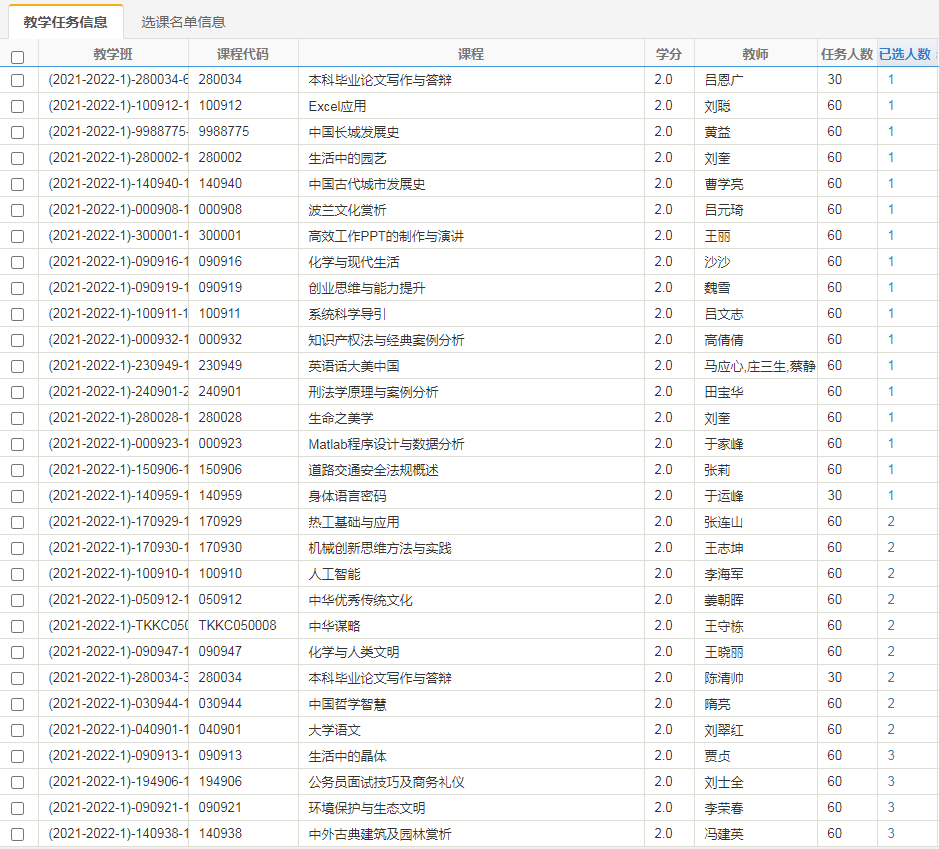Viewport: 939px width, 849px height.
Task: Open enrolled count link for 热工基础与应用
Action: [891, 522]
